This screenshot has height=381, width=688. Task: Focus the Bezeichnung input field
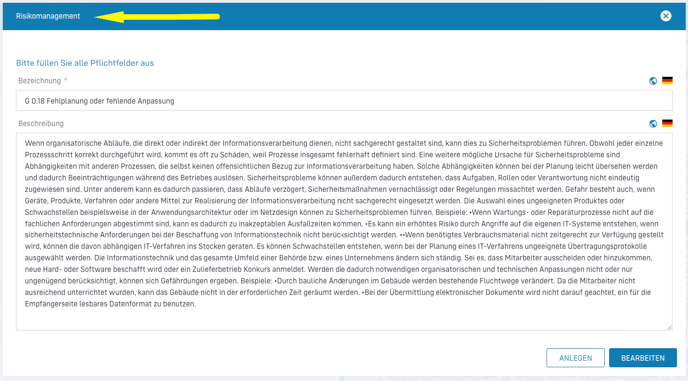coord(344,101)
